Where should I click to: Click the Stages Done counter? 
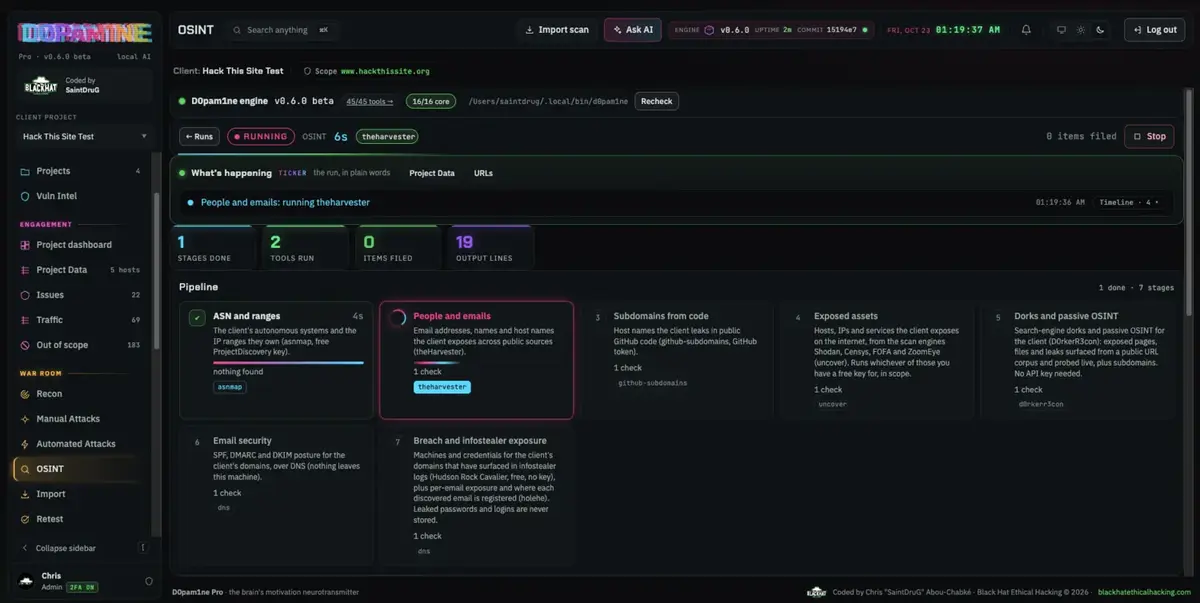[214, 249]
